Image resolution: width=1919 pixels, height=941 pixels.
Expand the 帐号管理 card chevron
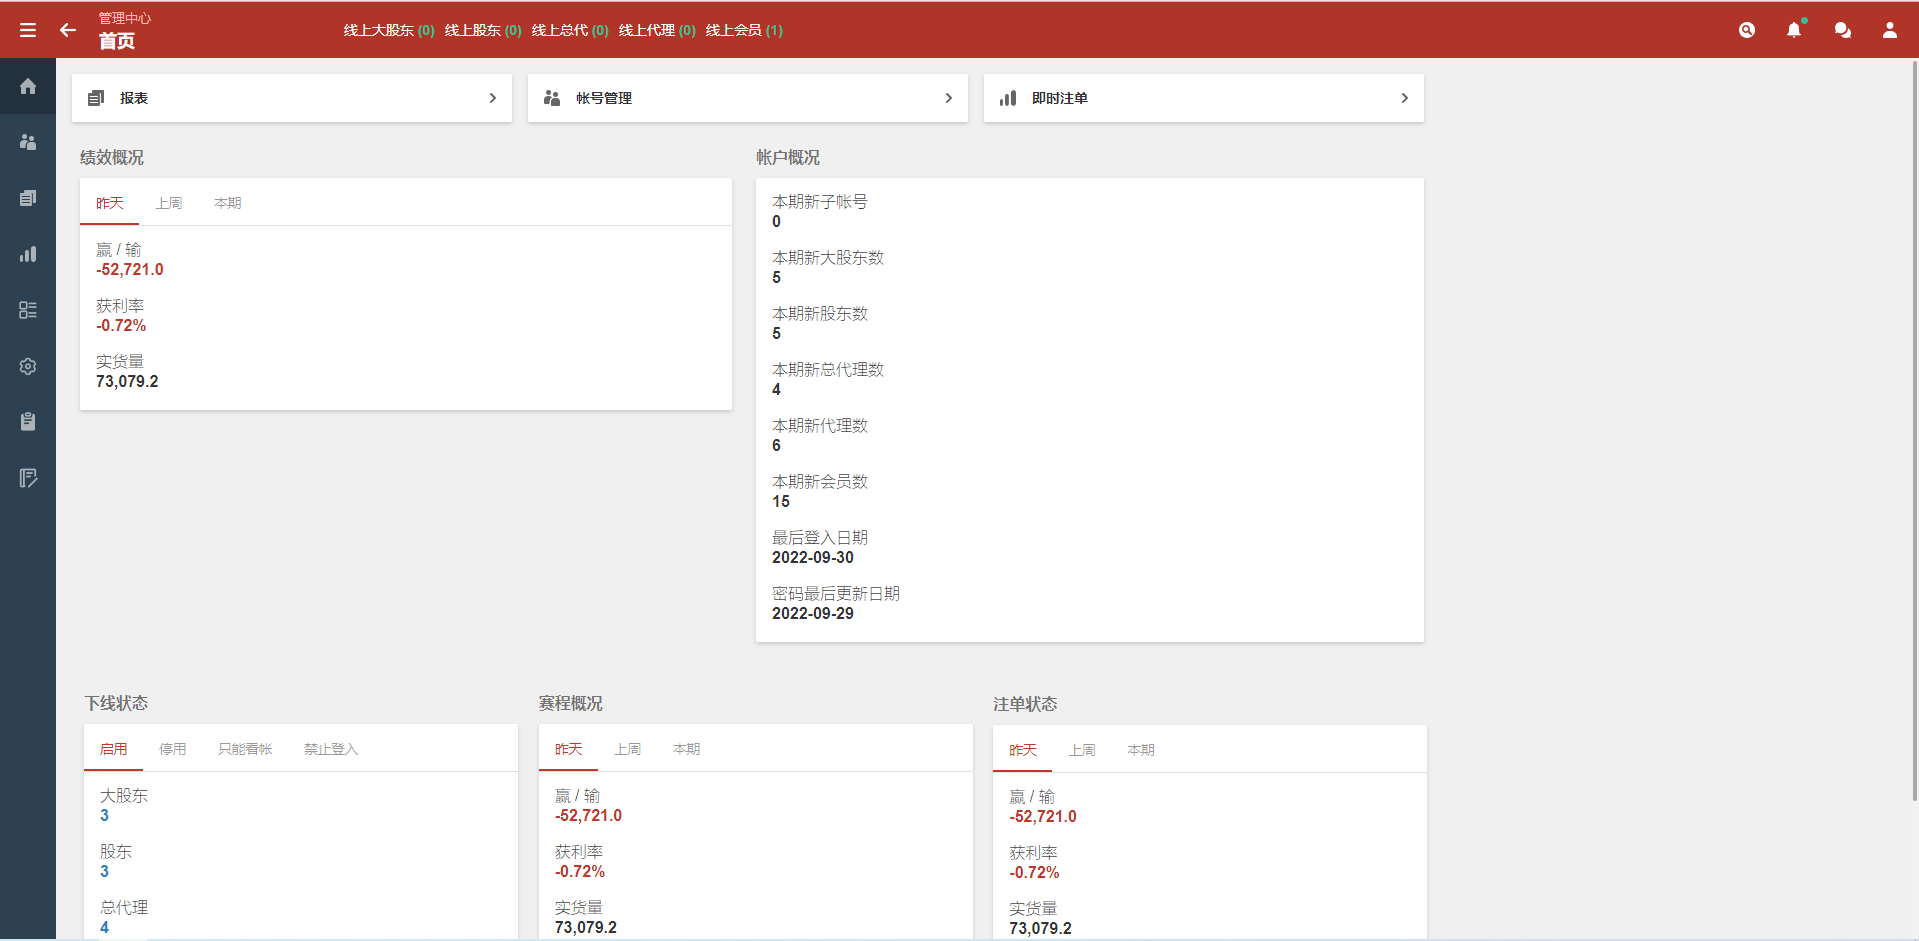948,98
